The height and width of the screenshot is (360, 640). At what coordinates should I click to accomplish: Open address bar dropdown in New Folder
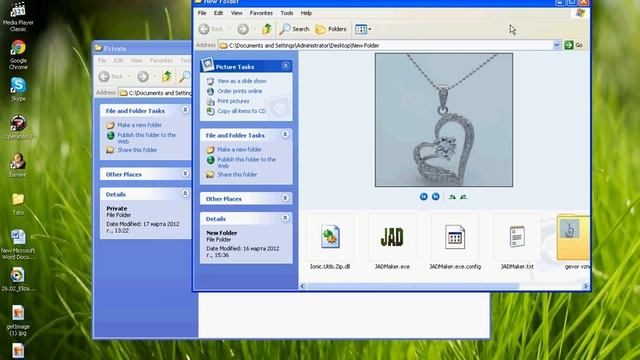(x=556, y=45)
